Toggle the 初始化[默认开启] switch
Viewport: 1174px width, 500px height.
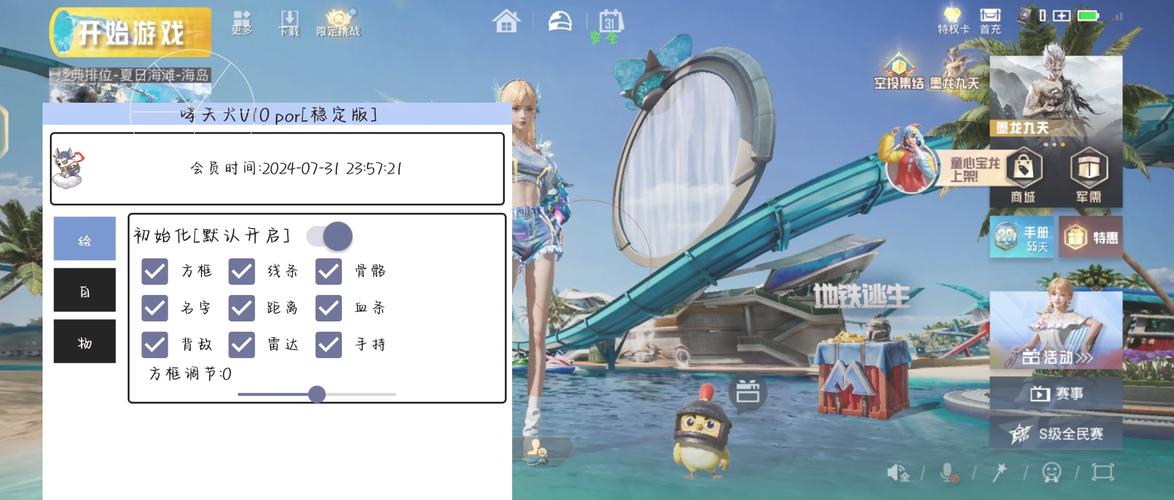point(329,236)
